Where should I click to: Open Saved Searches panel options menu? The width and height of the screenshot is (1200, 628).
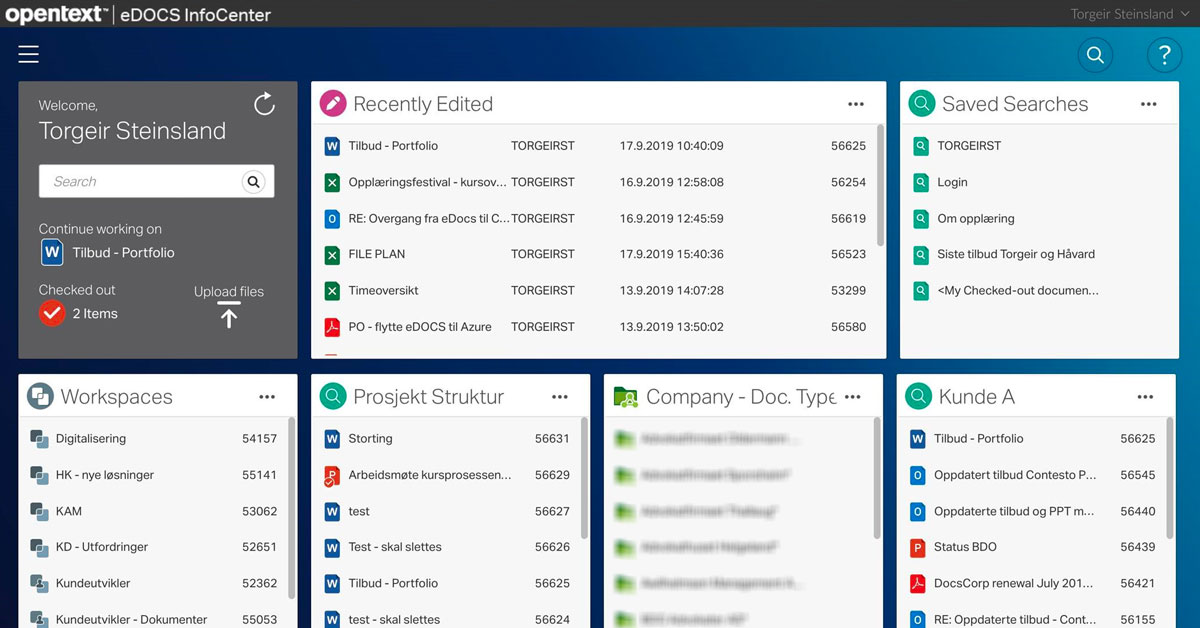coord(1148,104)
